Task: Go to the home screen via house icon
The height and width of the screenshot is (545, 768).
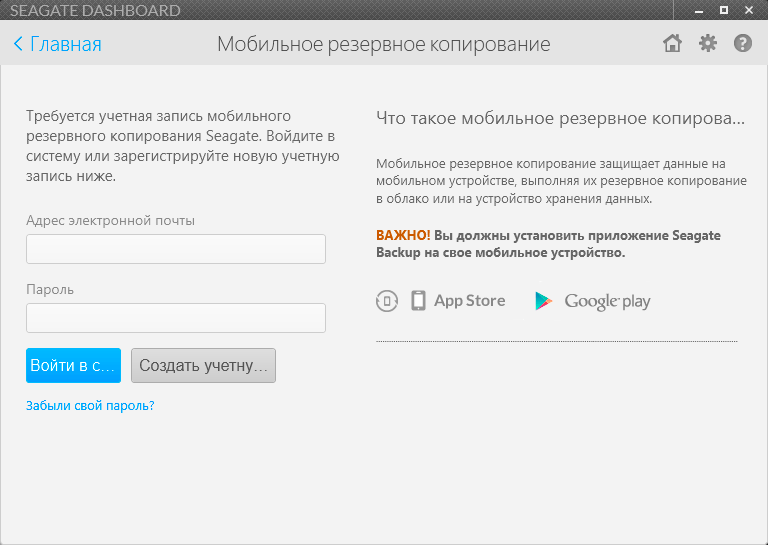Action: tap(673, 44)
